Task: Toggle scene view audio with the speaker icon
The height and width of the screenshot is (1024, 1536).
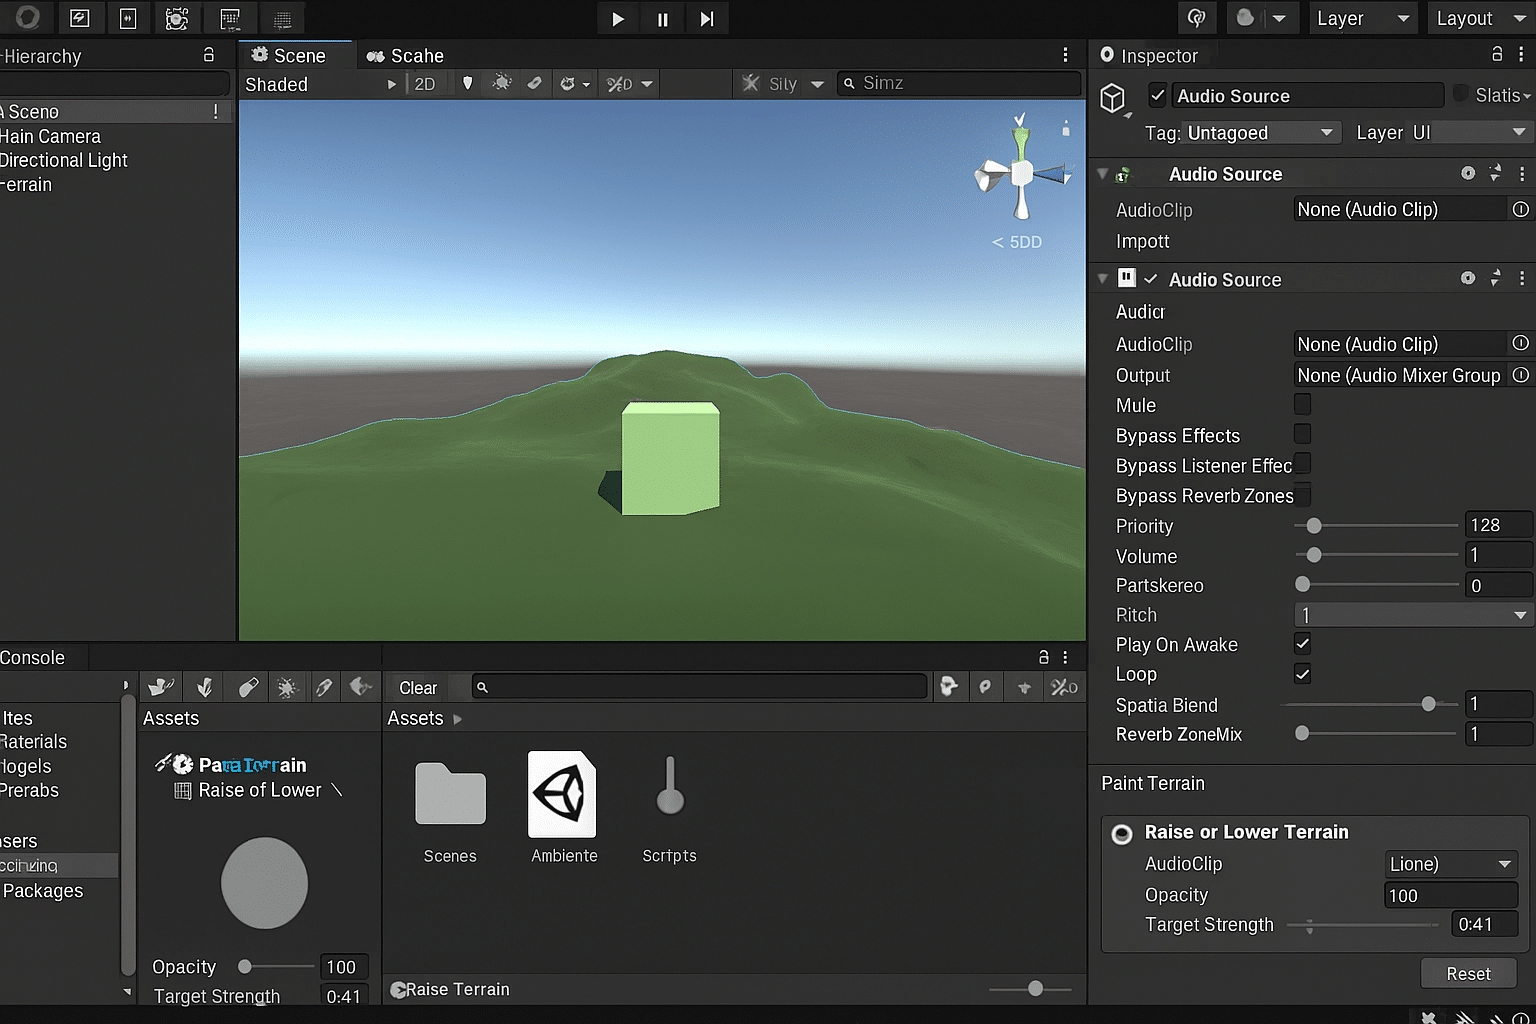Action: tap(535, 83)
